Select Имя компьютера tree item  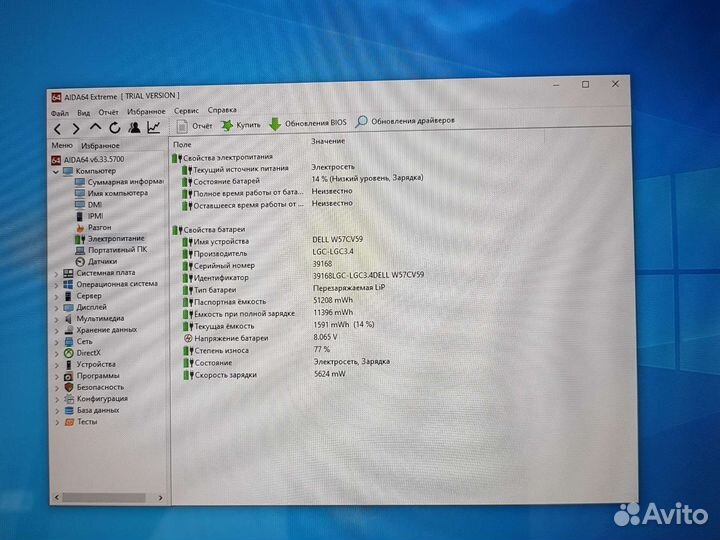click(x=112, y=193)
